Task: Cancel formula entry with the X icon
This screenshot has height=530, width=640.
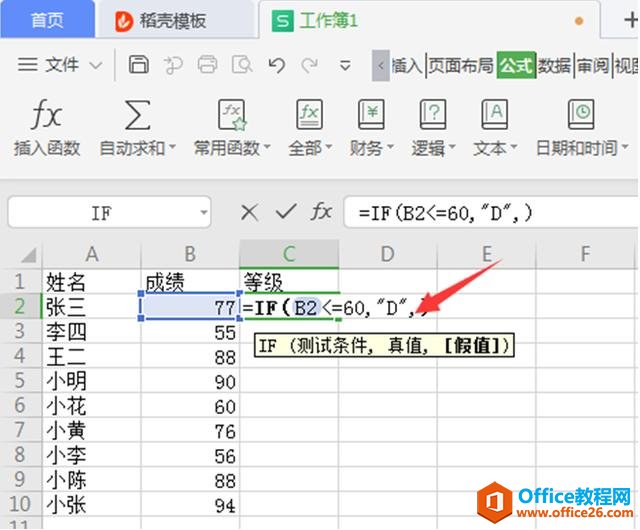Action: pos(249,213)
